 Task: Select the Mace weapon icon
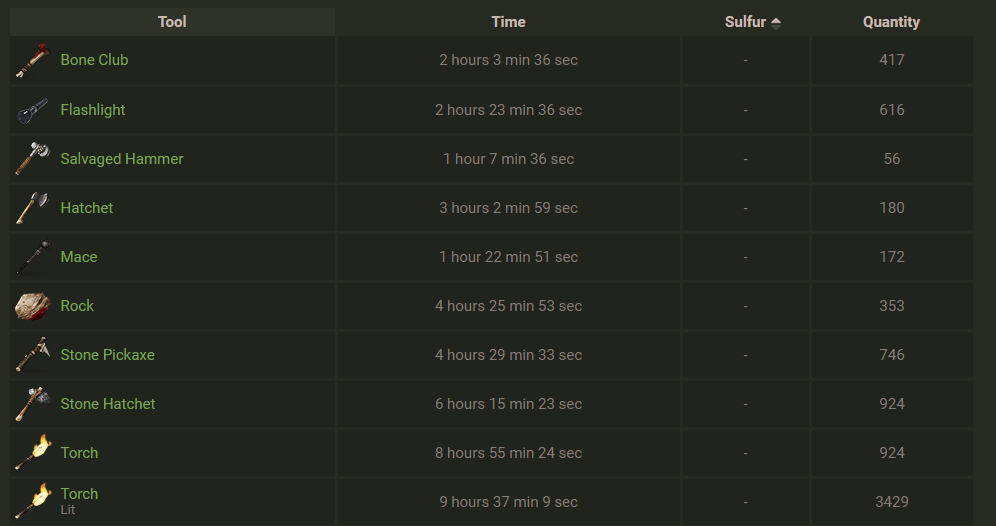click(x=32, y=257)
